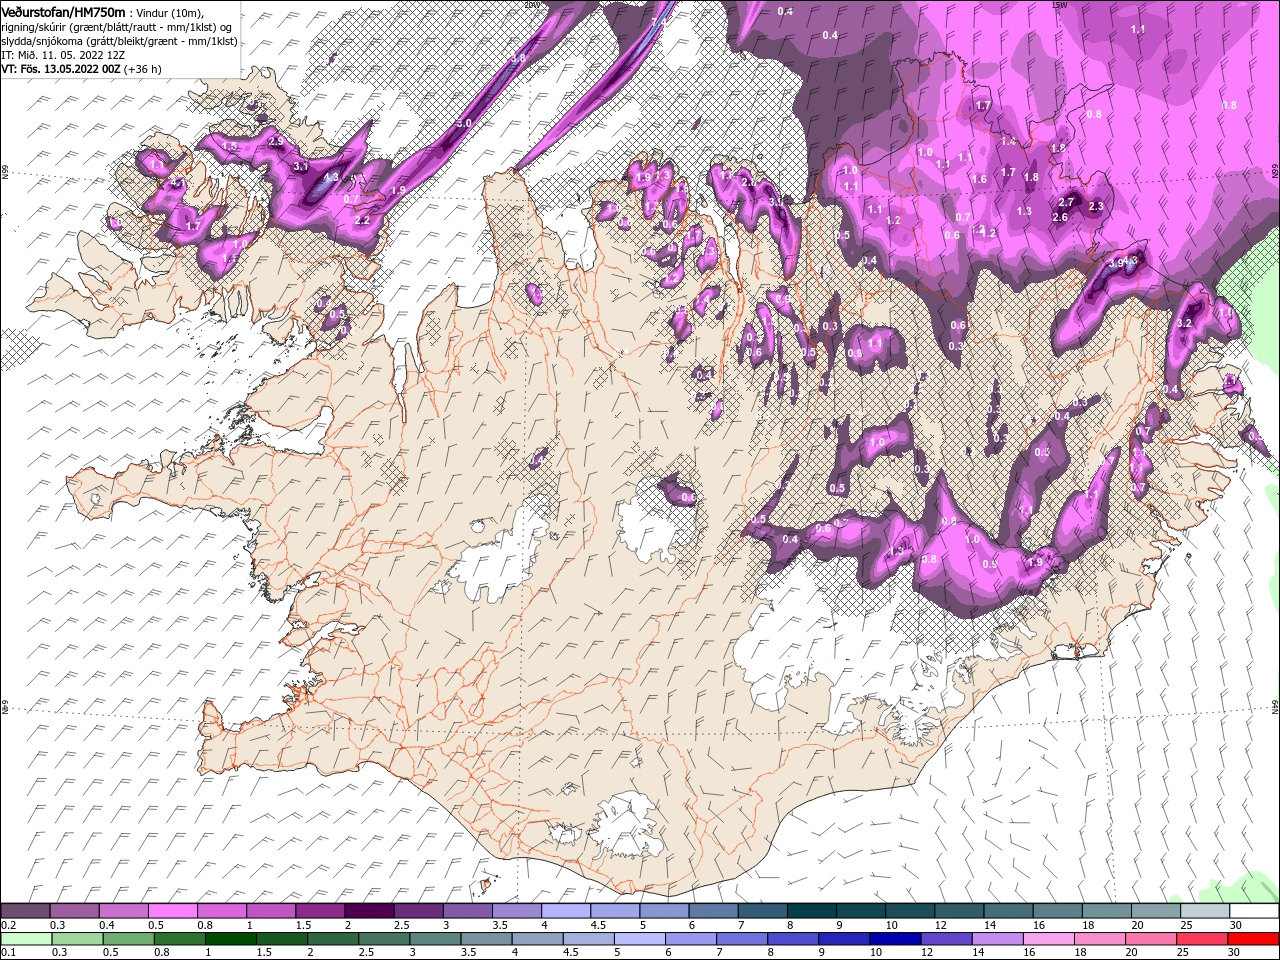1280x960 pixels.
Task: Pick the pale lavender swatch at 5 in rain scale
Action: [640, 939]
